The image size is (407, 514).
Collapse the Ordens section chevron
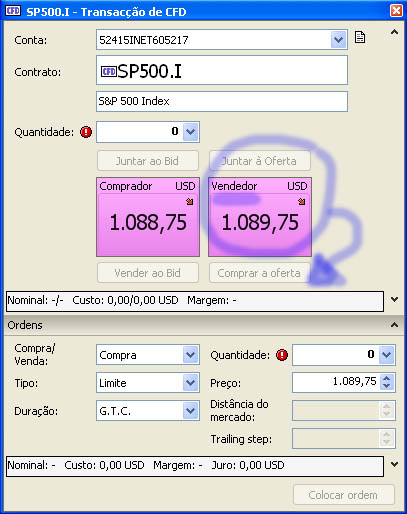click(394, 325)
